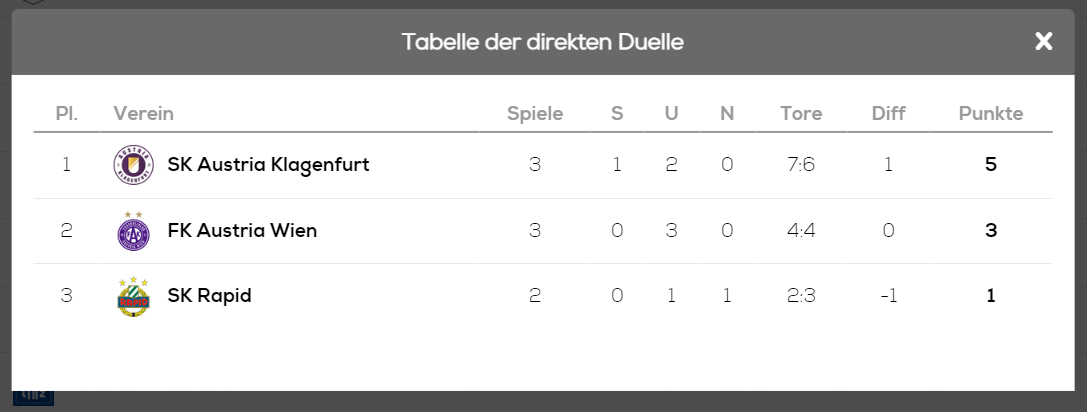The height and width of the screenshot is (412, 1087).
Task: Click the dialog title Tabelle der direkten Duelle
Action: click(x=543, y=42)
